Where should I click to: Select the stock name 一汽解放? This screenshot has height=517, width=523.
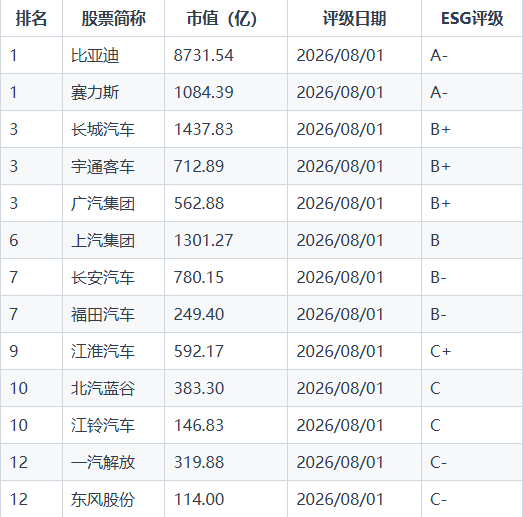pyautogui.click(x=103, y=463)
